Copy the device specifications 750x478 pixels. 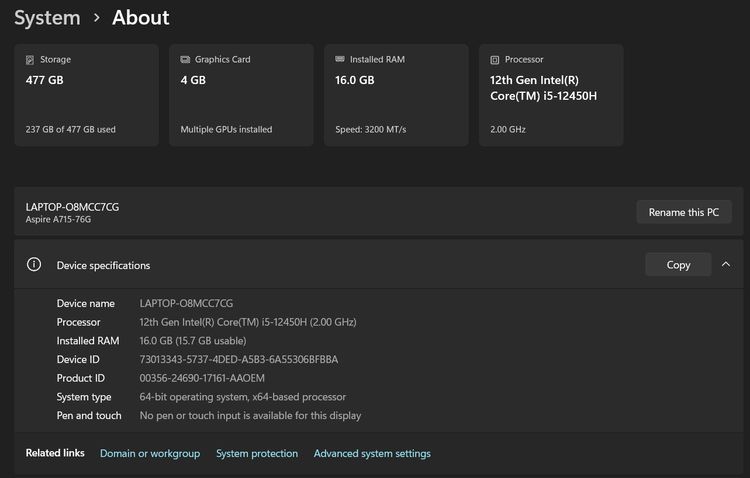click(x=678, y=265)
